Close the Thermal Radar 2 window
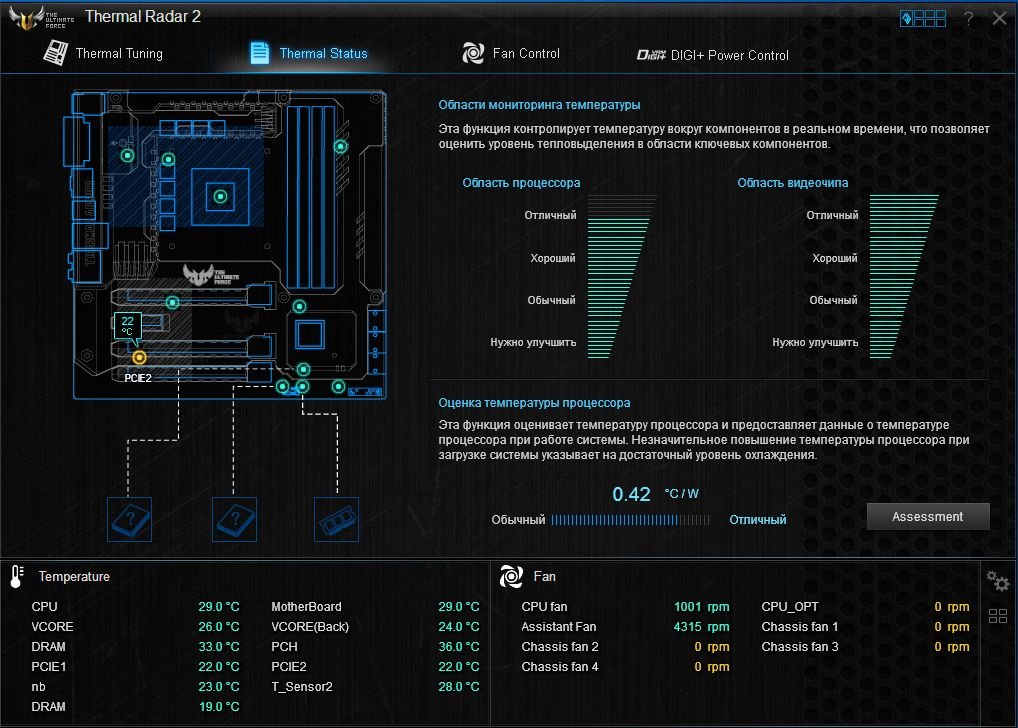The image size is (1018, 728). [999, 18]
